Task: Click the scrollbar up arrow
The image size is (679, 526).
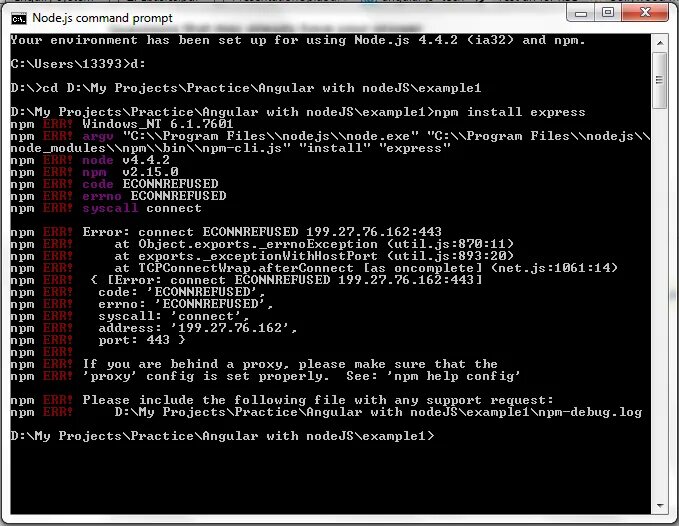Action: [660, 43]
